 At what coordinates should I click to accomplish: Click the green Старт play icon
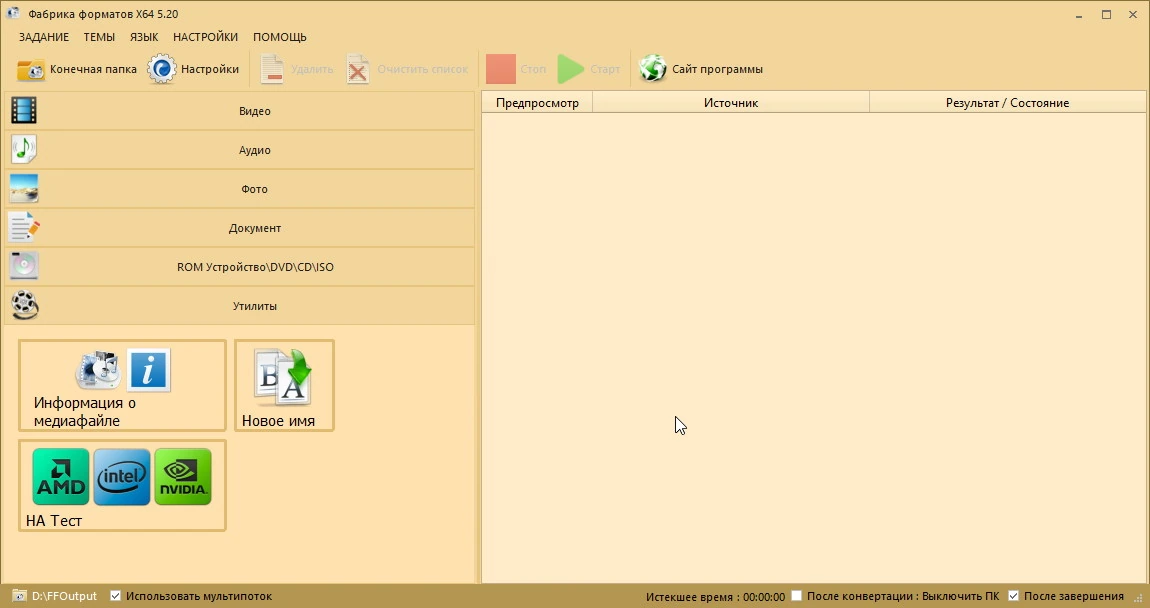click(x=570, y=69)
